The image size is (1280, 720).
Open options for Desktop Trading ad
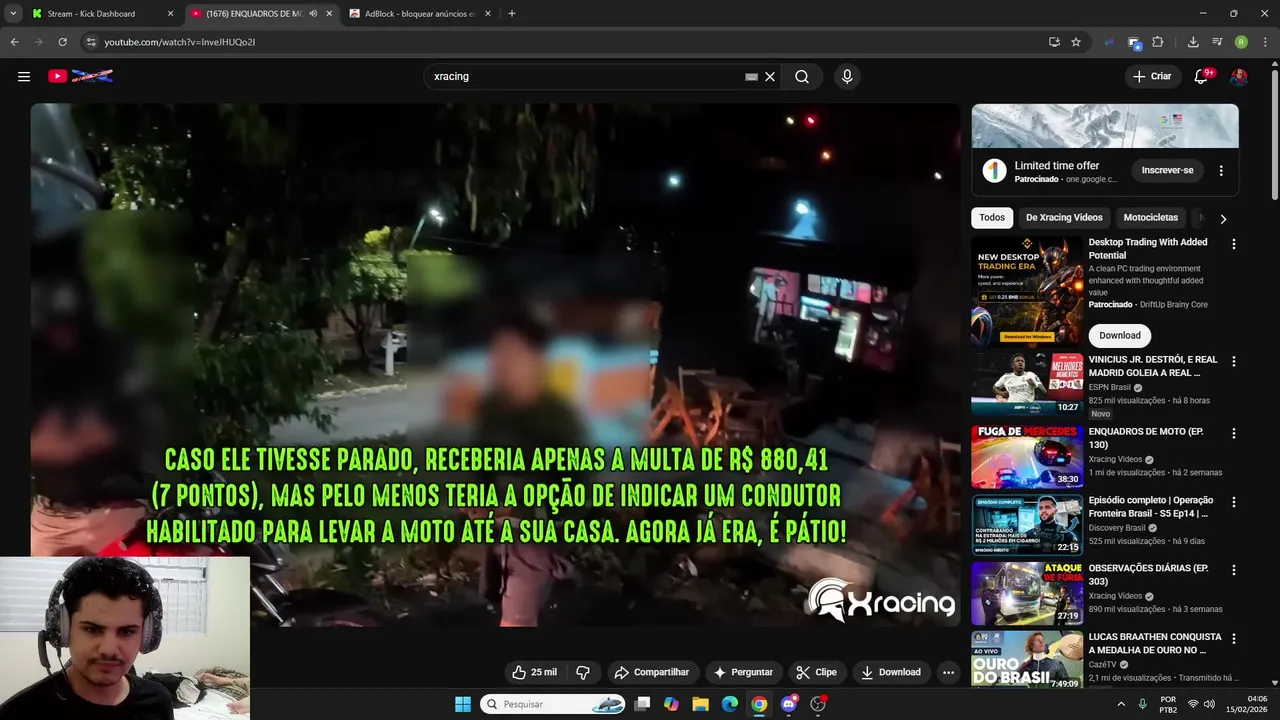(x=1233, y=244)
